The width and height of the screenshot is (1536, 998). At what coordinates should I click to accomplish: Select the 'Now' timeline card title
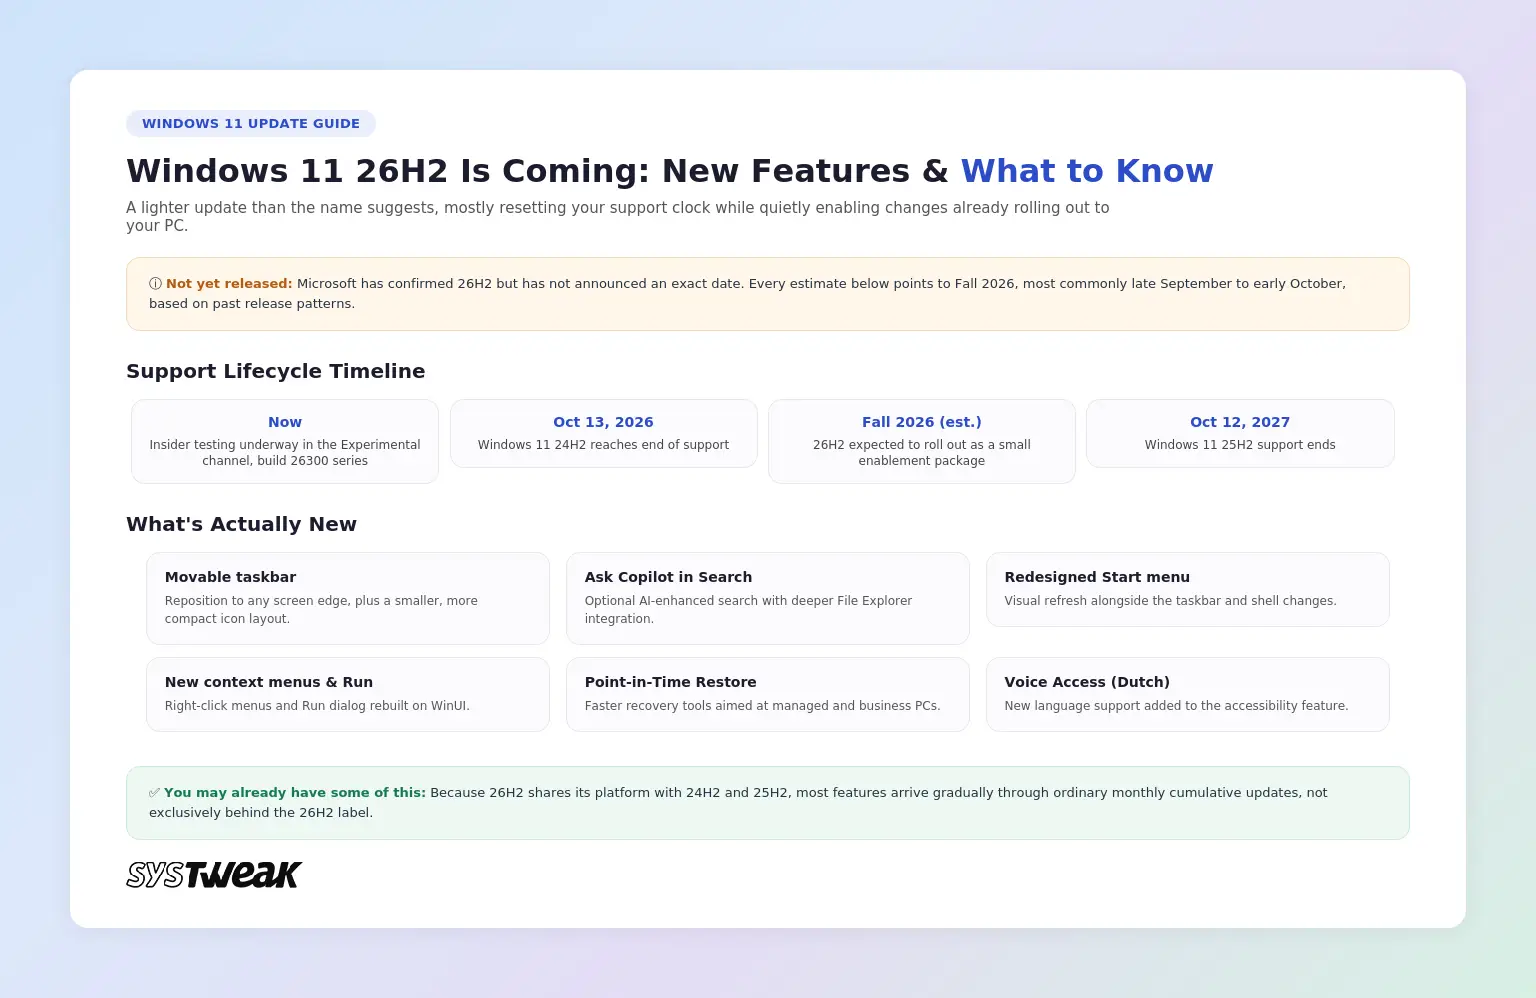(285, 422)
